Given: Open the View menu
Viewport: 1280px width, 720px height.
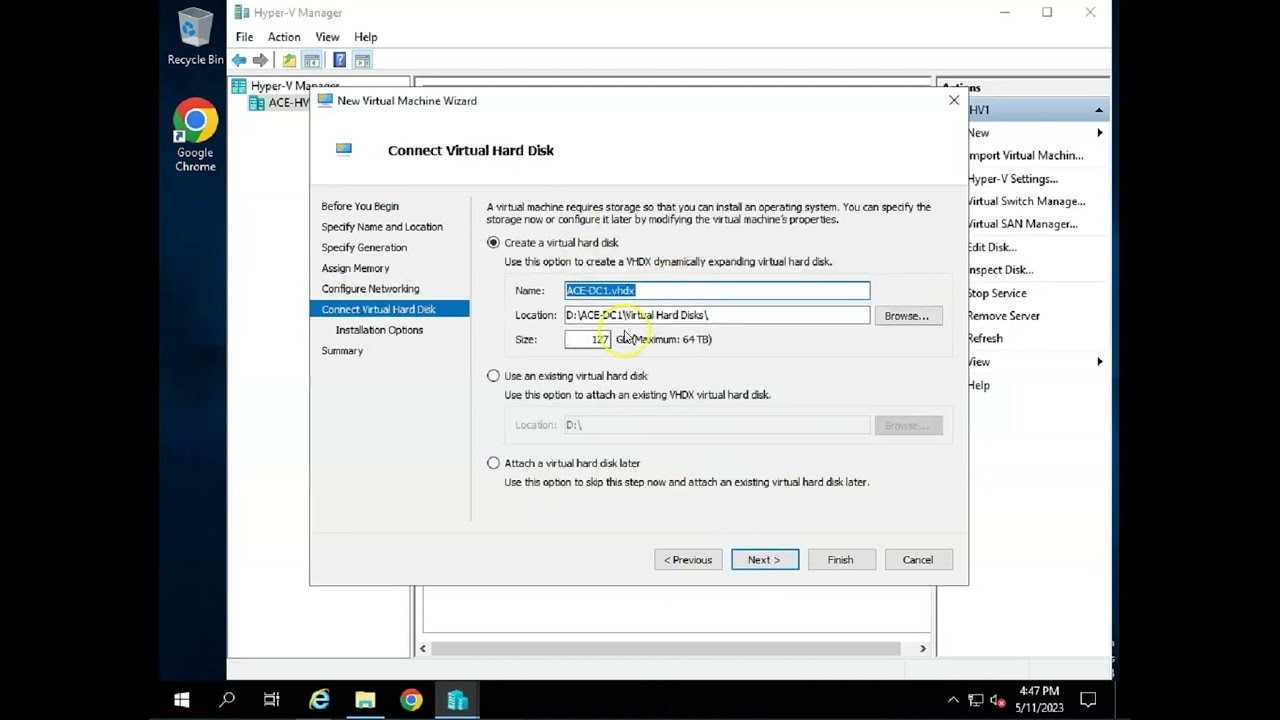Looking at the screenshot, I should tap(327, 37).
